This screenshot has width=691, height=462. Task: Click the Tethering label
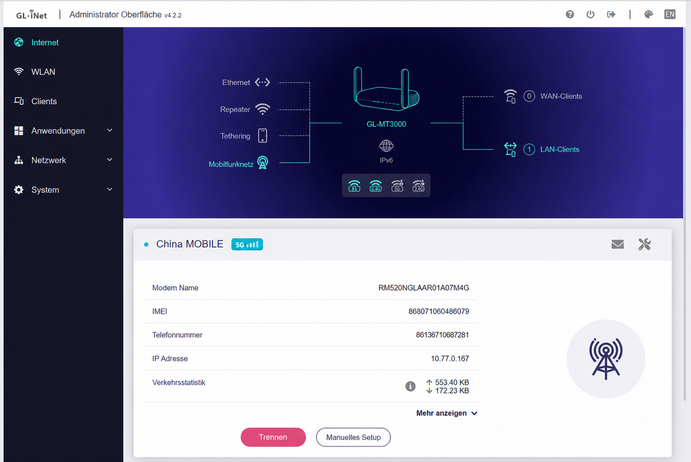(x=235, y=136)
